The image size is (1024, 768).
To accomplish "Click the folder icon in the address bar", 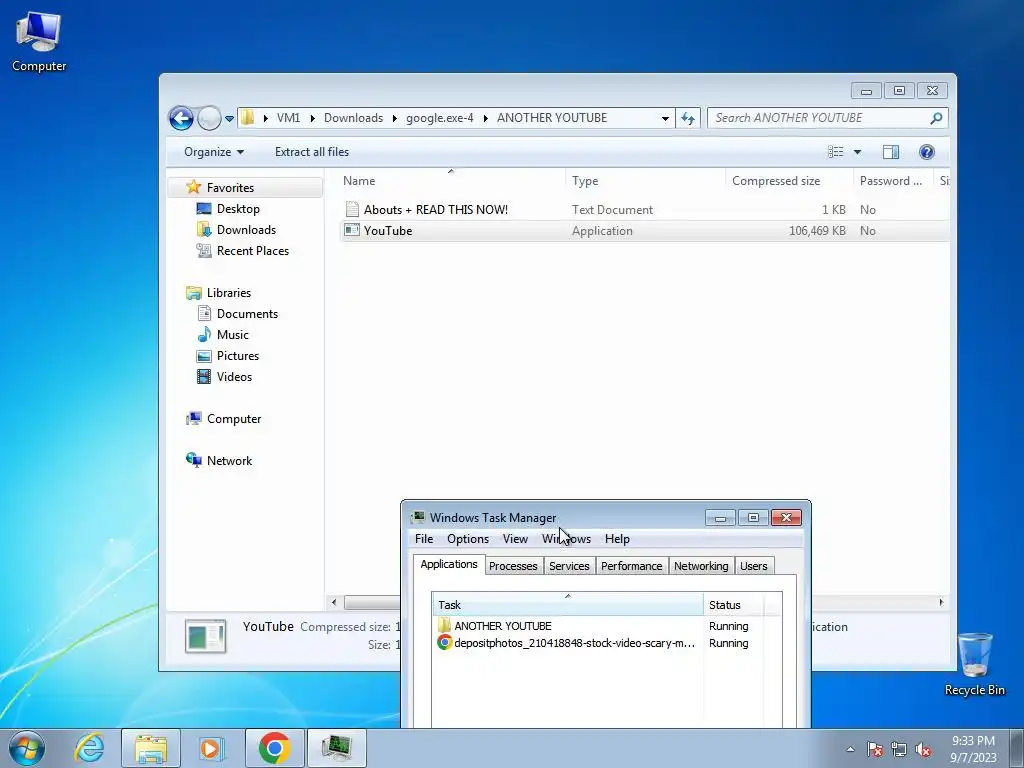I will (x=248, y=118).
